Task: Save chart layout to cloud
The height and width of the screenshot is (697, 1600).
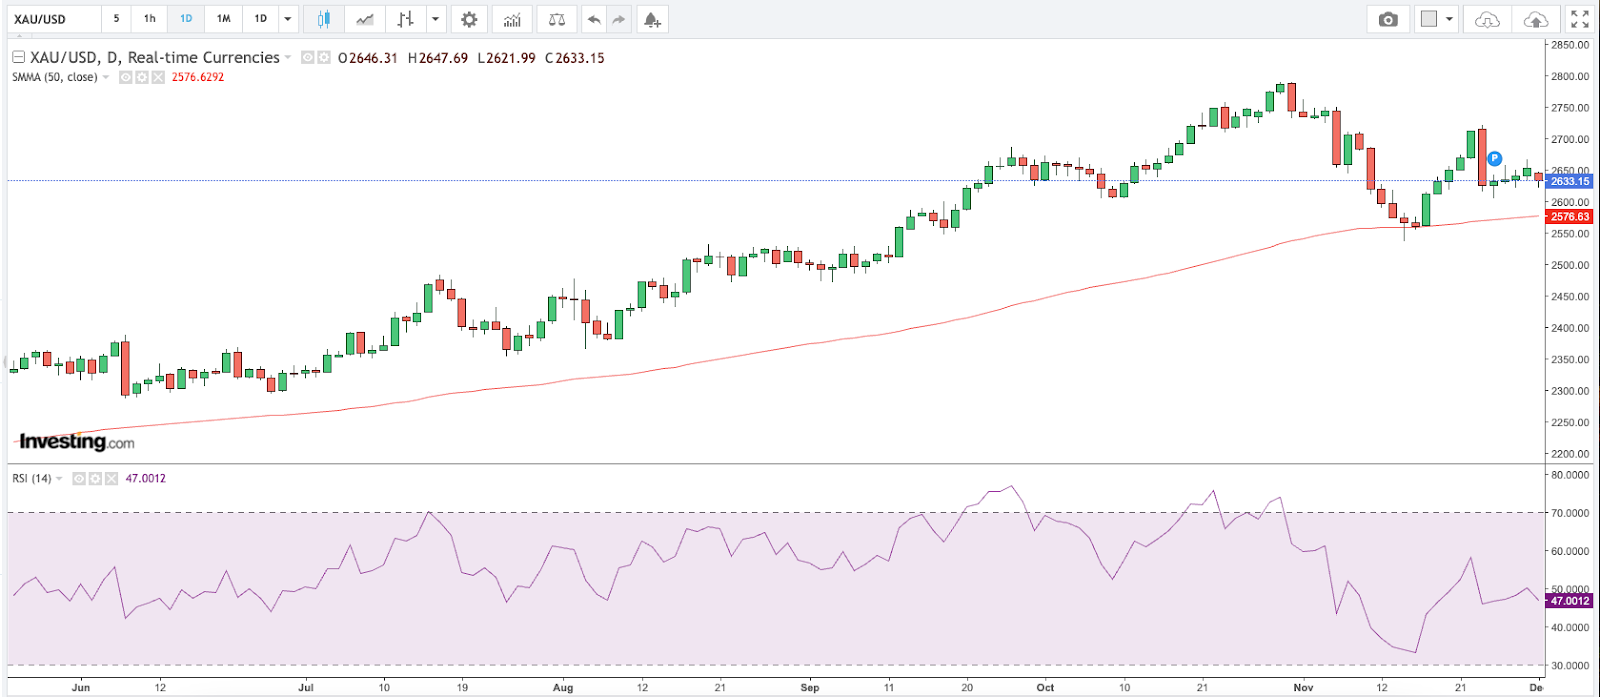Action: [1535, 19]
